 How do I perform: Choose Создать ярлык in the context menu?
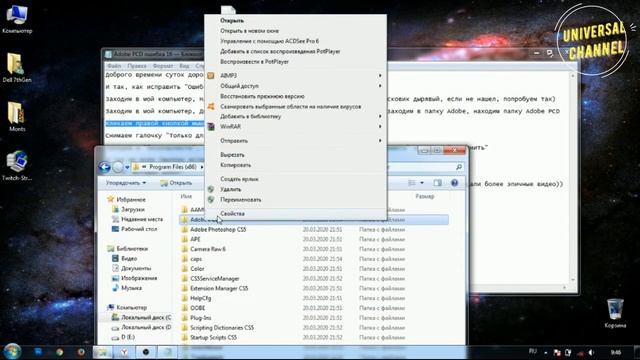(x=296, y=179)
